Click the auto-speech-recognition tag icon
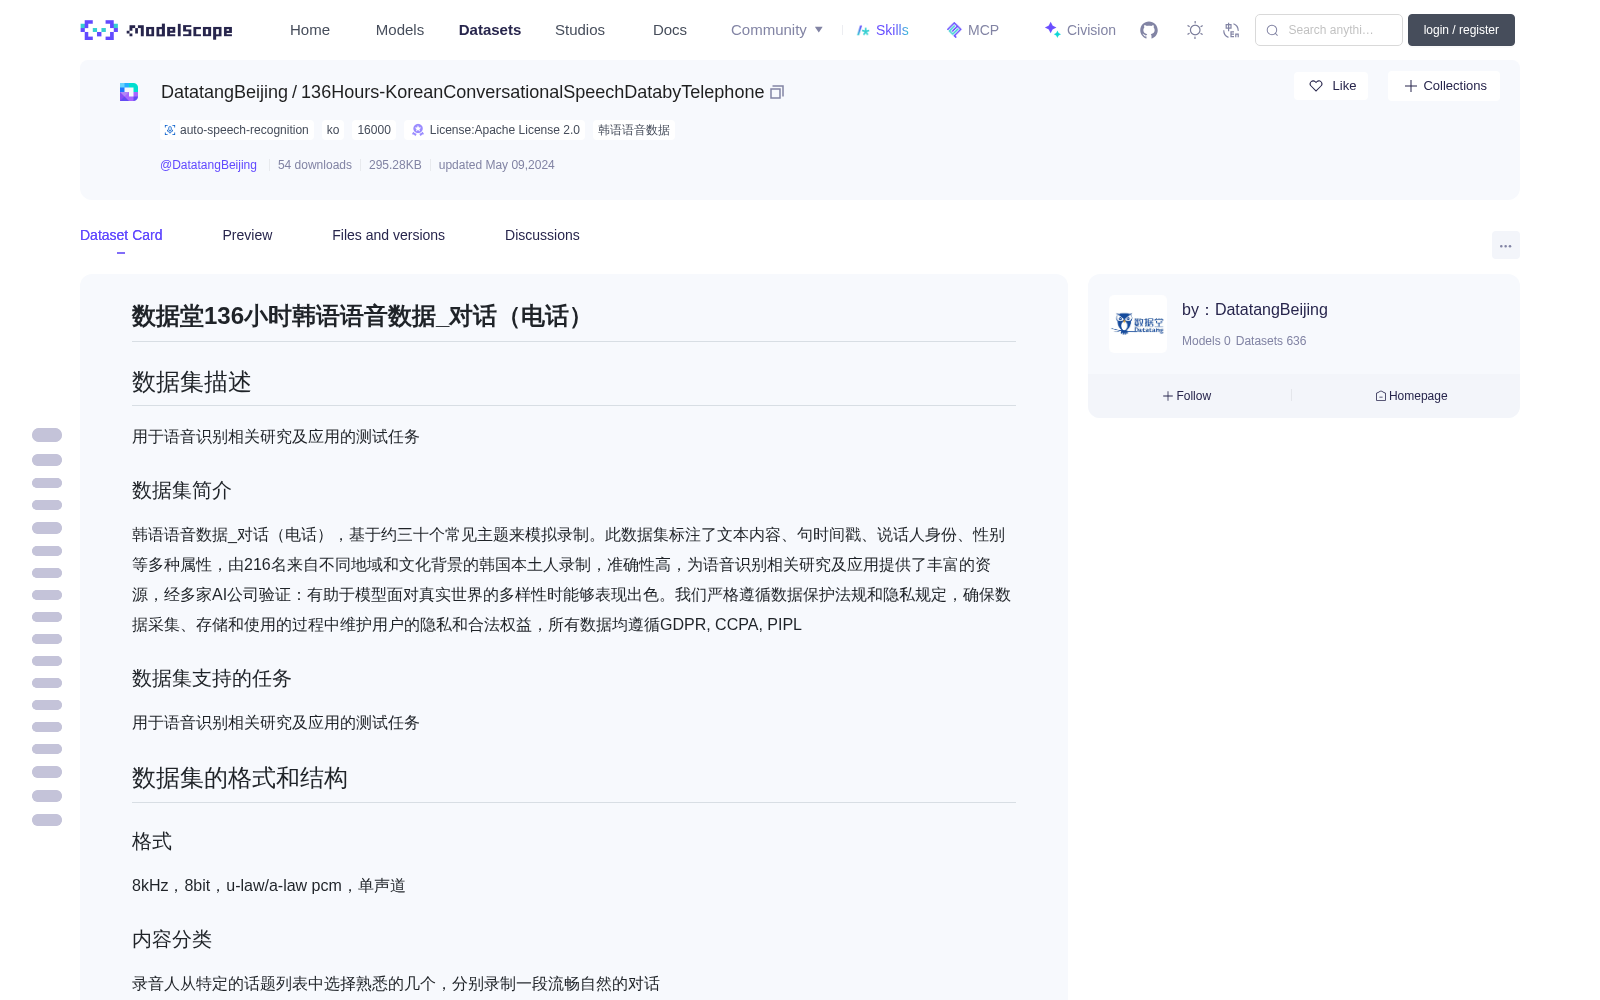Viewport: 1600px width, 1000px height. tap(170, 130)
